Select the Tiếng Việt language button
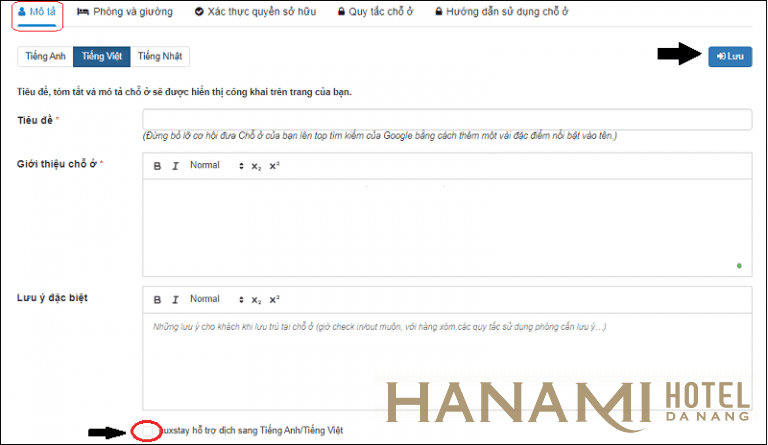The height and width of the screenshot is (445, 768). (x=101, y=56)
